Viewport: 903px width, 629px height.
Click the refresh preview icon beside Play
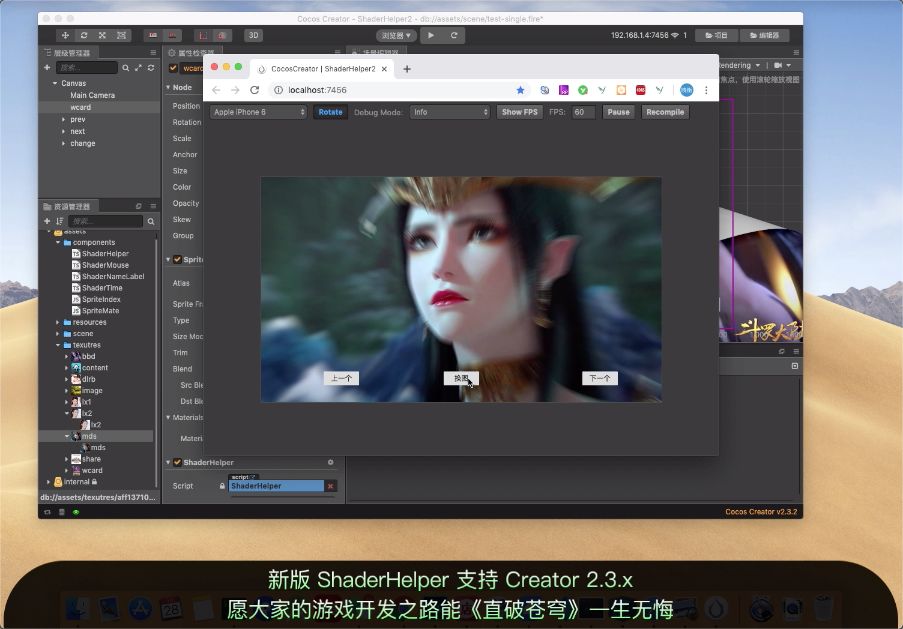(454, 35)
